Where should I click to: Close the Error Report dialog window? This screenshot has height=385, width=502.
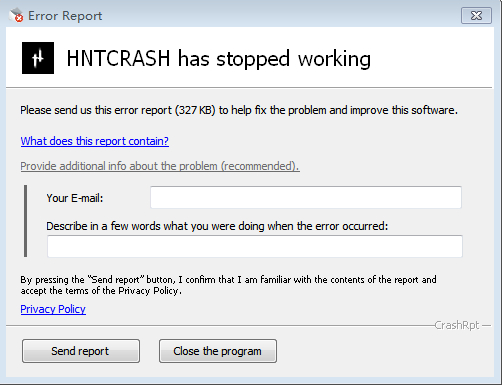(476, 16)
